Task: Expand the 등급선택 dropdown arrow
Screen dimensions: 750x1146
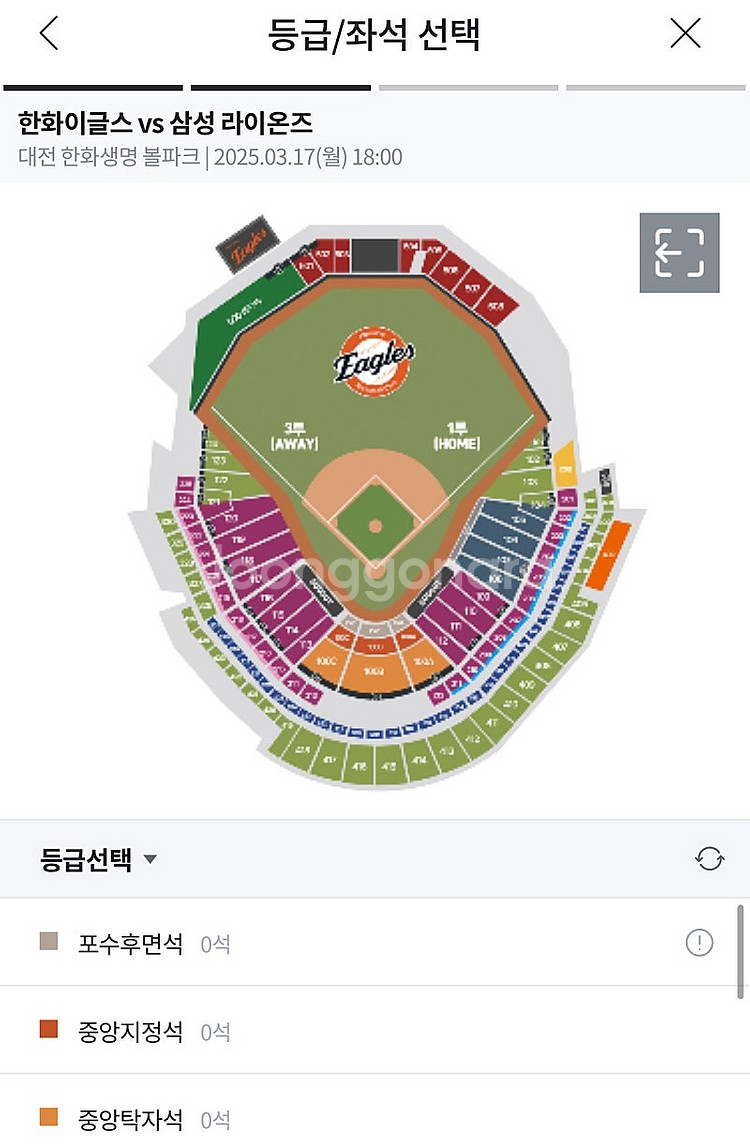Action: pos(151,859)
